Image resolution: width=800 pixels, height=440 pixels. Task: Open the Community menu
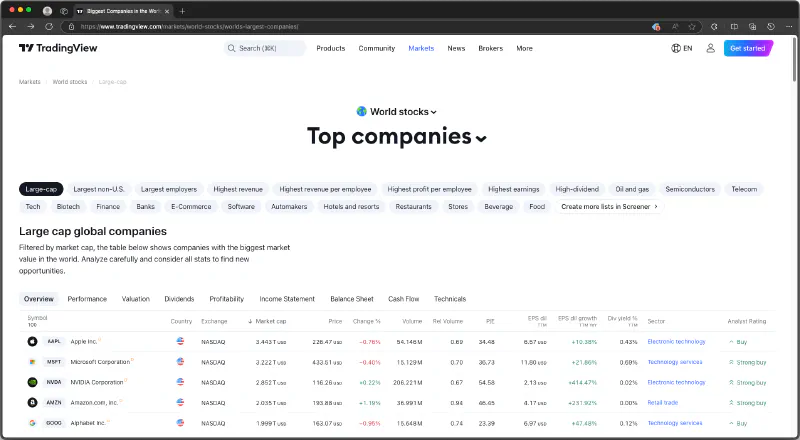click(x=377, y=48)
